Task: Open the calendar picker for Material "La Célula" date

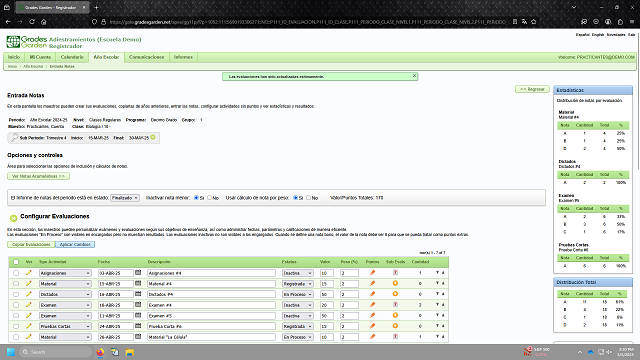Action: [138, 336]
